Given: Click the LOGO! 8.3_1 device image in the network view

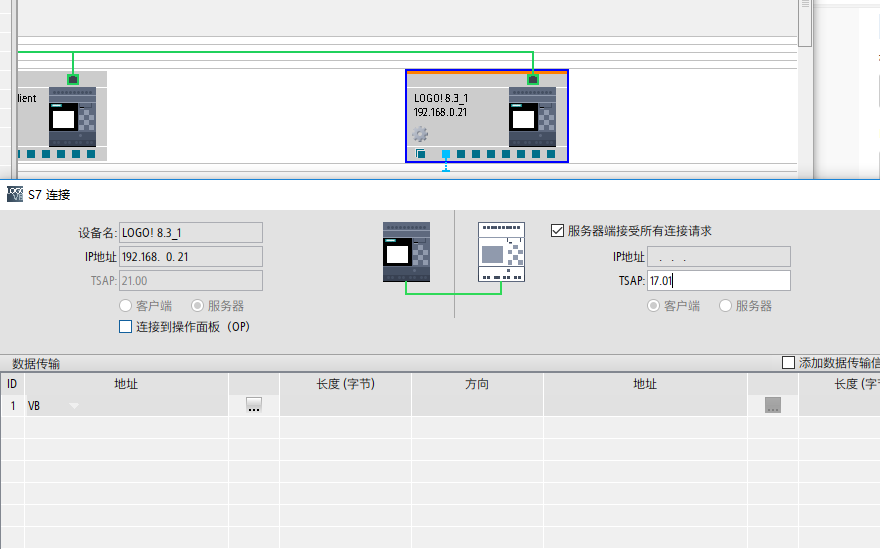Looking at the screenshot, I should tap(532, 117).
